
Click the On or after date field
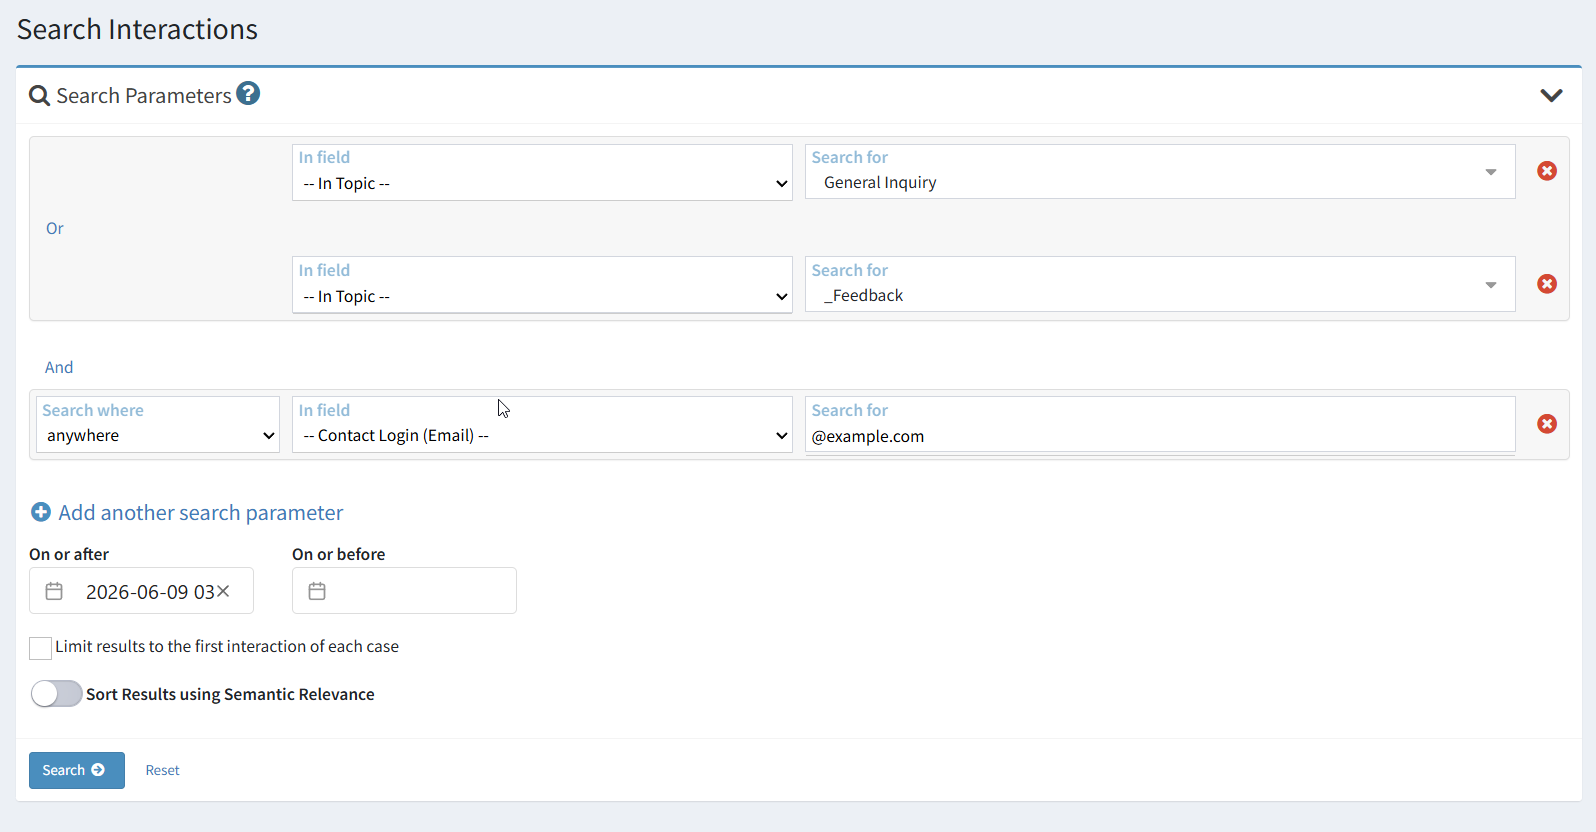[141, 591]
